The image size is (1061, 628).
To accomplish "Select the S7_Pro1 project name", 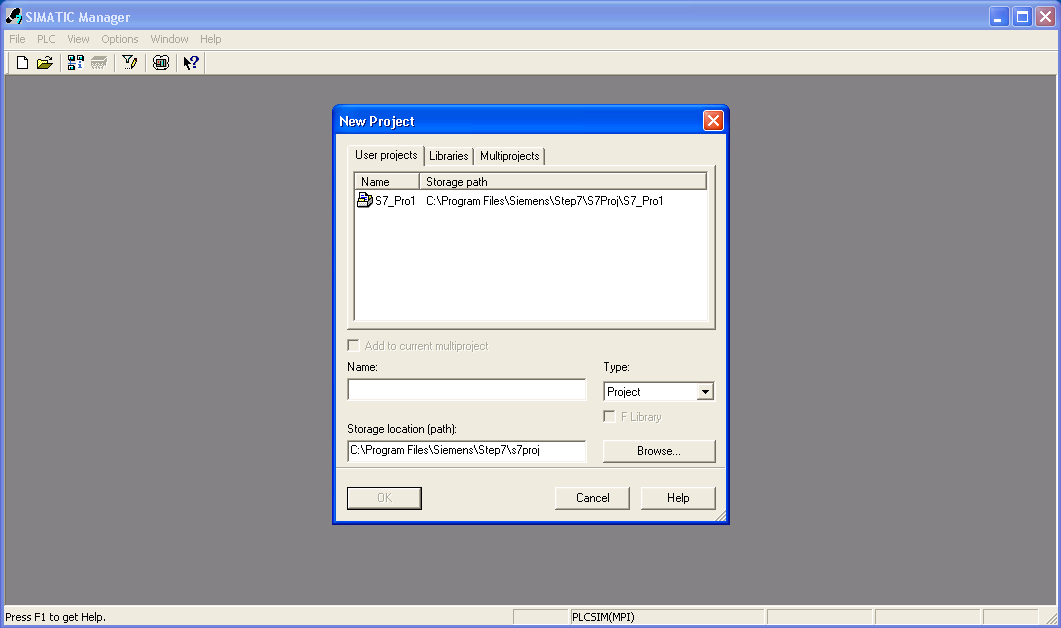I will (395, 201).
